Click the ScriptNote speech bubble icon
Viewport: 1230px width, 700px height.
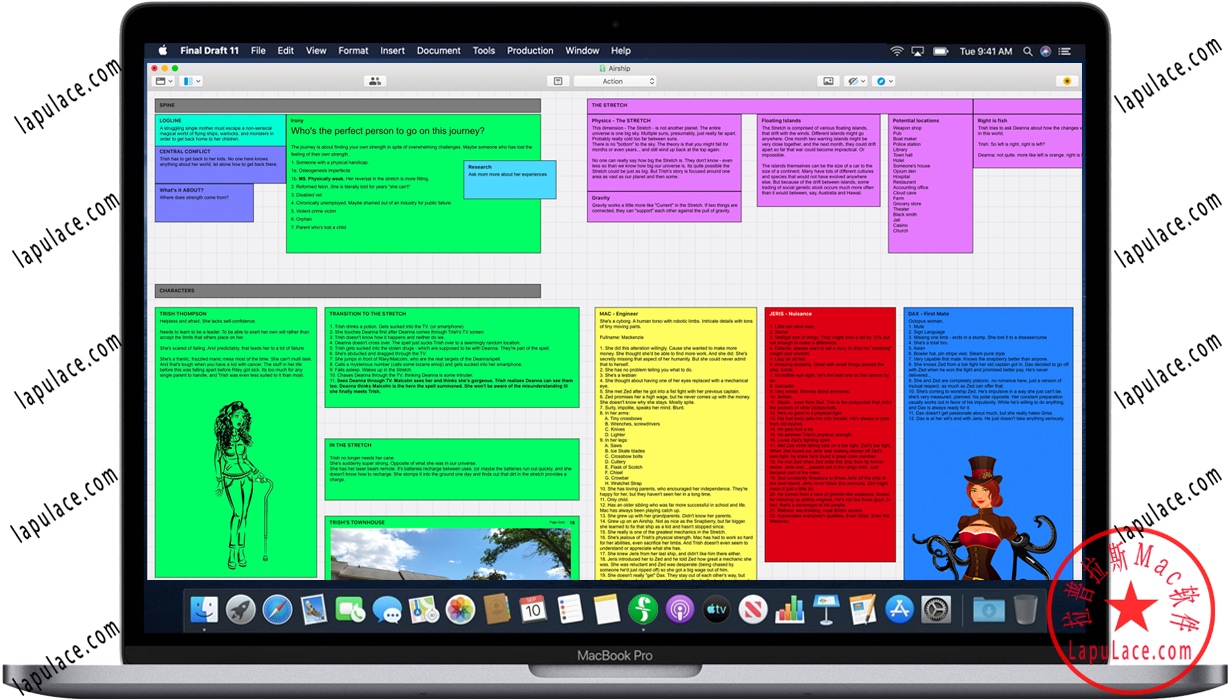[558, 81]
